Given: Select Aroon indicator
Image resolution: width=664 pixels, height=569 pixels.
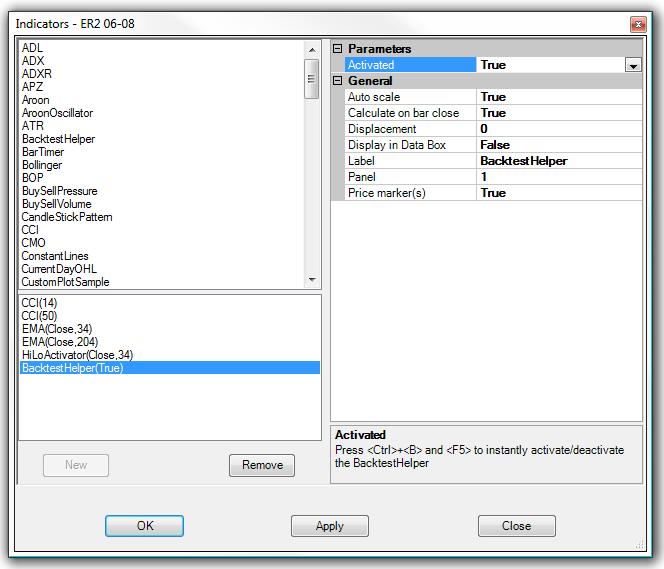Looking at the screenshot, I should (x=36, y=100).
